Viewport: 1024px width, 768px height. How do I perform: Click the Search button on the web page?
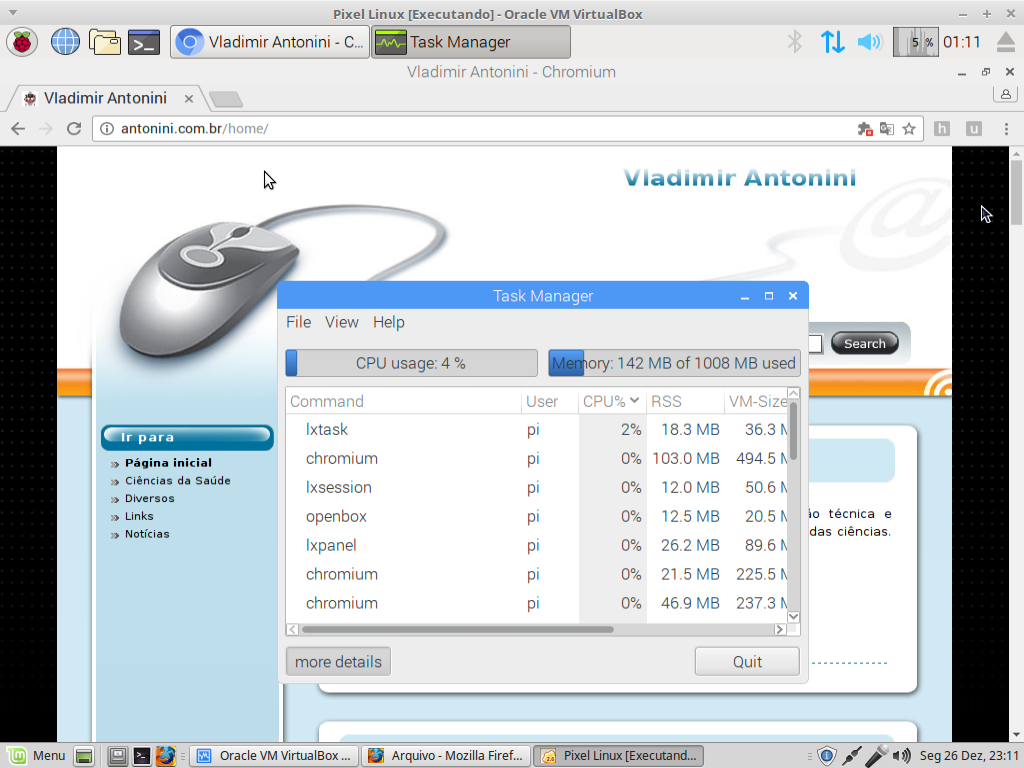865,344
